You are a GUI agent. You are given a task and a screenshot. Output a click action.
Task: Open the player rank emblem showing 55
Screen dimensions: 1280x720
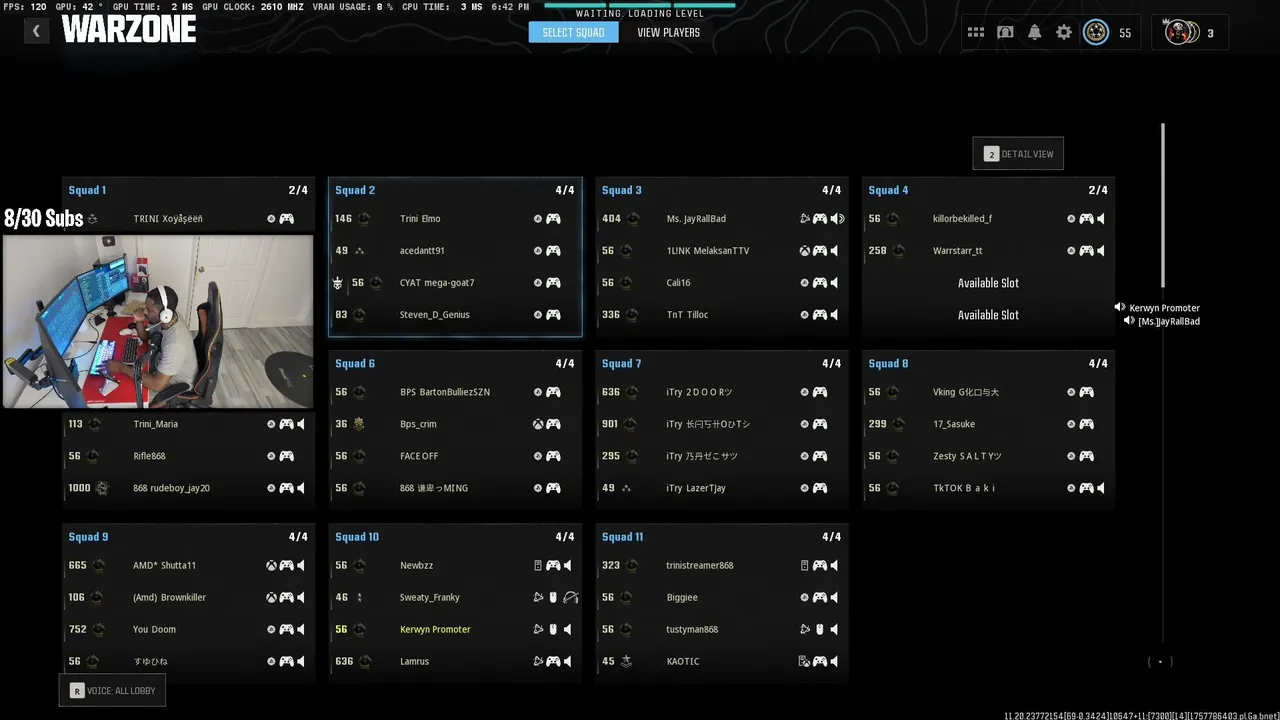tap(1096, 33)
